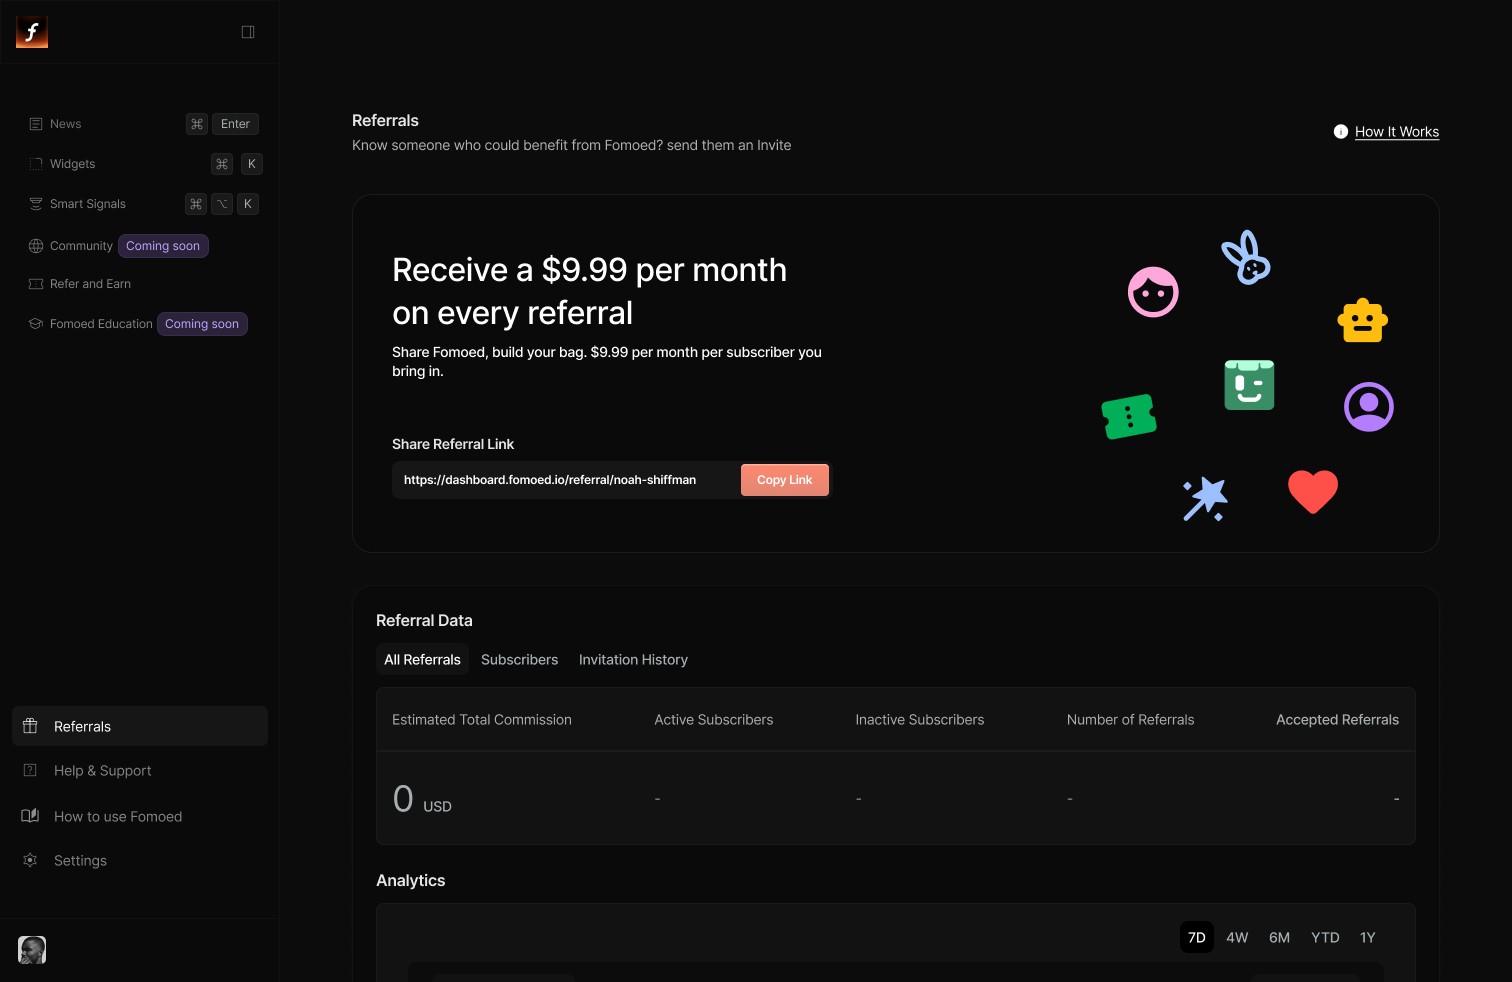The width and height of the screenshot is (1512, 982).
Task: Select the 7D analytics range
Action: 1196,937
